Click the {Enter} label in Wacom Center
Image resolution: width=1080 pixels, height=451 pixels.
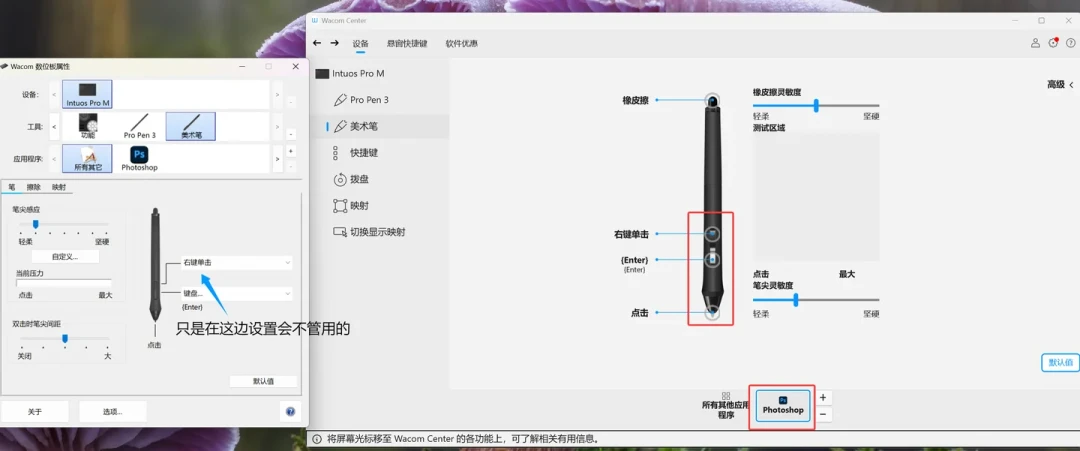point(635,260)
